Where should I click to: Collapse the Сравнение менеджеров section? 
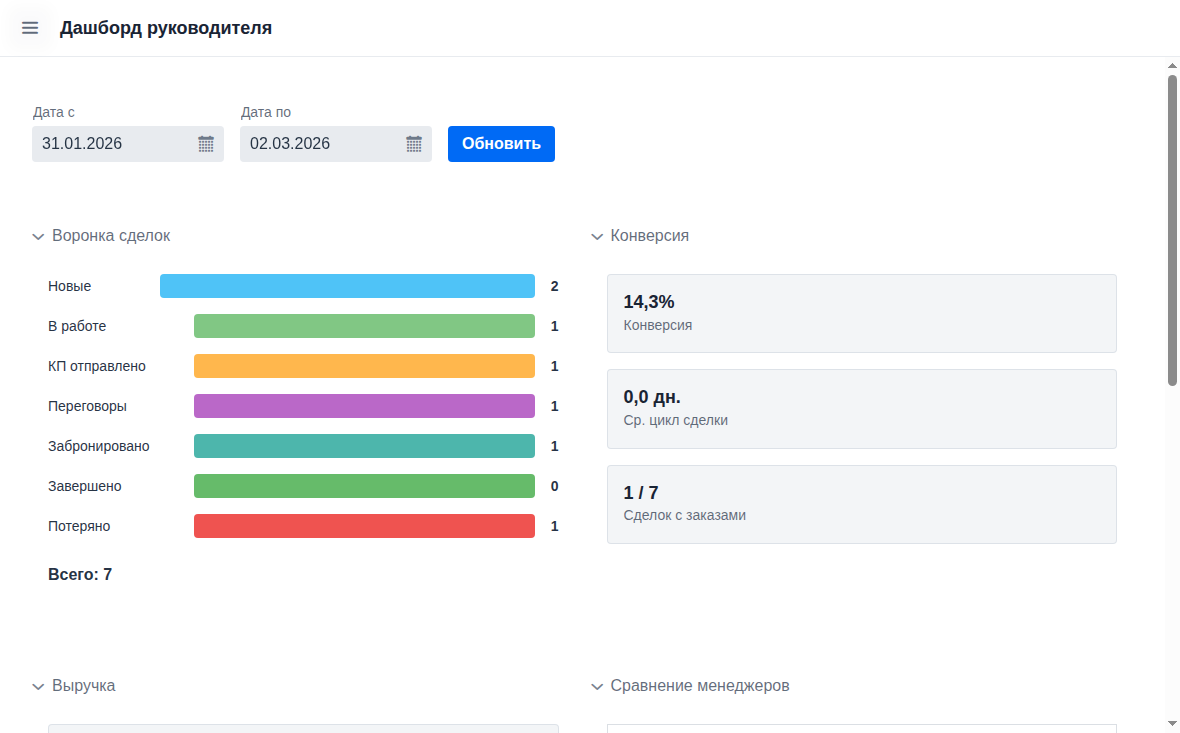pos(597,687)
